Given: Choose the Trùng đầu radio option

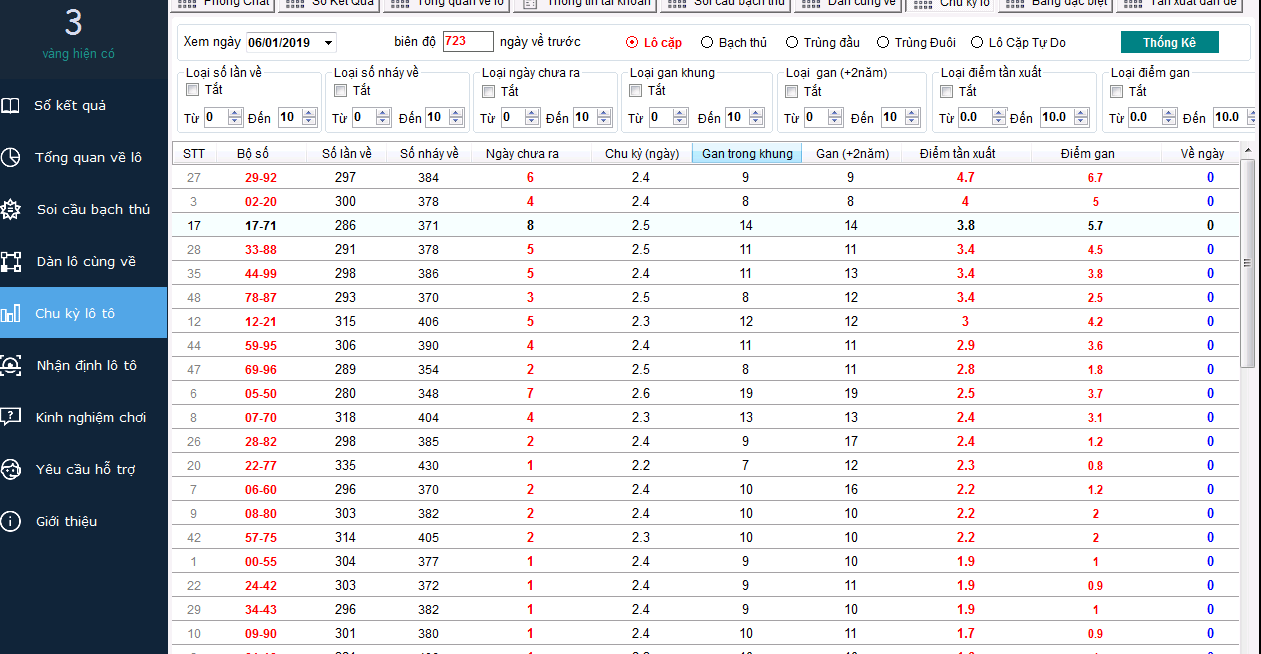Looking at the screenshot, I should 792,43.
